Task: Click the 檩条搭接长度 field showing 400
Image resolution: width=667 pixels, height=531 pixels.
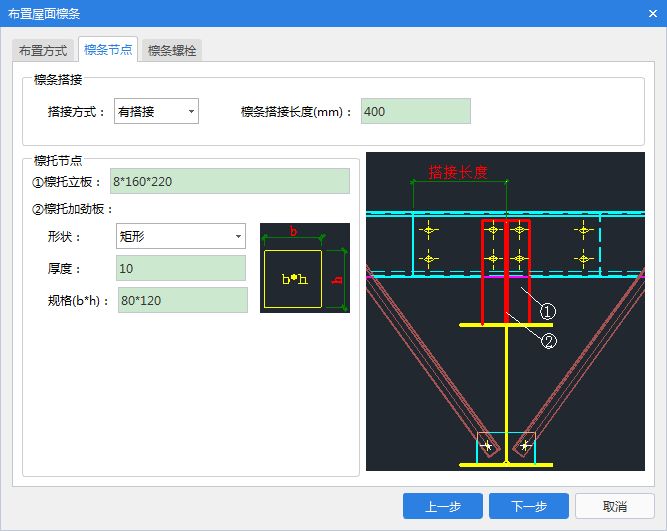Action: click(416, 111)
